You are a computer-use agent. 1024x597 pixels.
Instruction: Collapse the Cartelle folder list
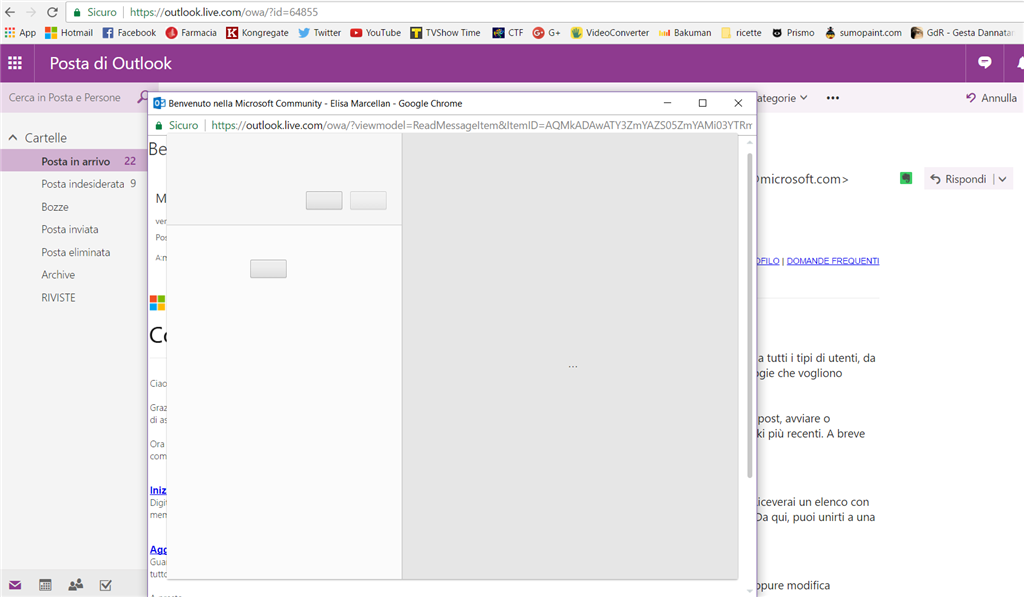(12, 138)
